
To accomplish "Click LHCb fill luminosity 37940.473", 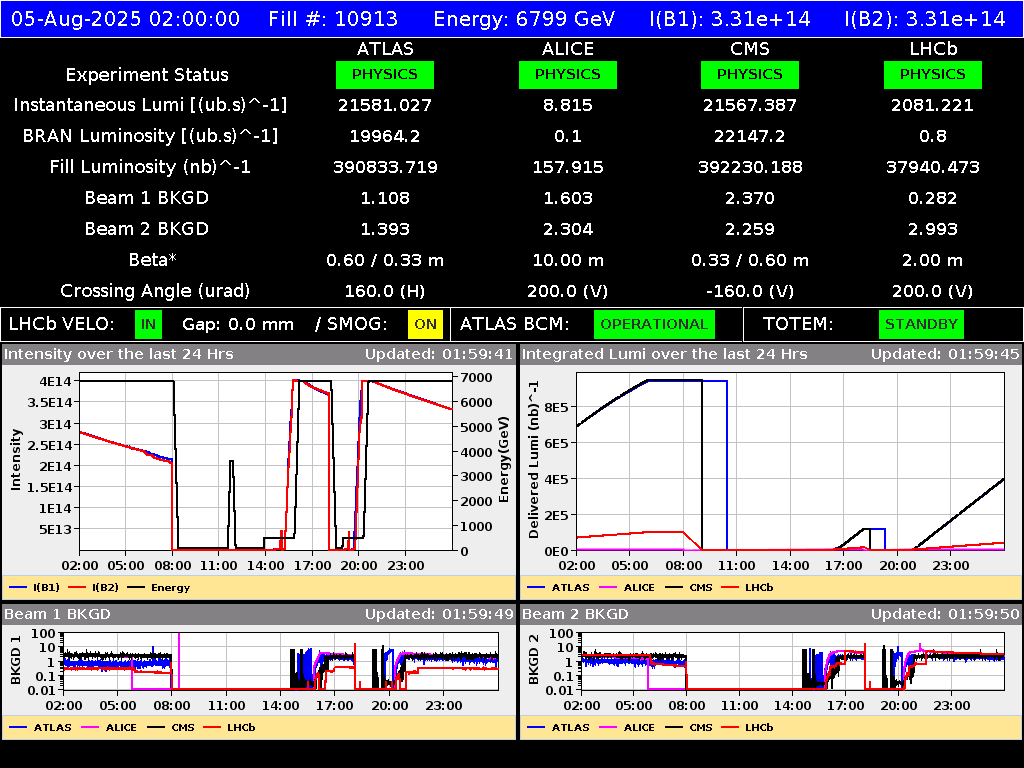I will 933,167.
